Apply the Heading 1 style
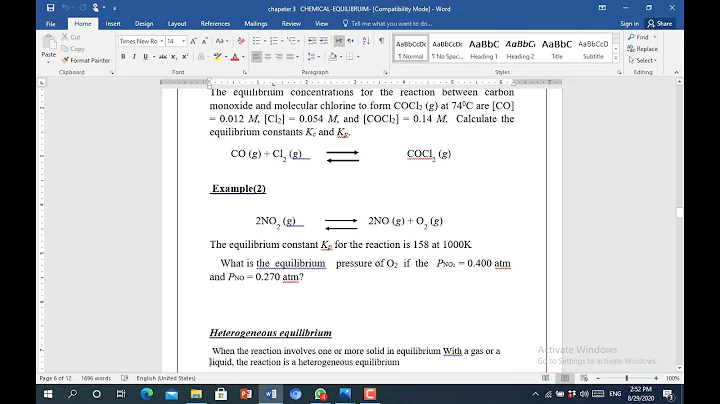This screenshot has width=720, height=404. [x=484, y=48]
